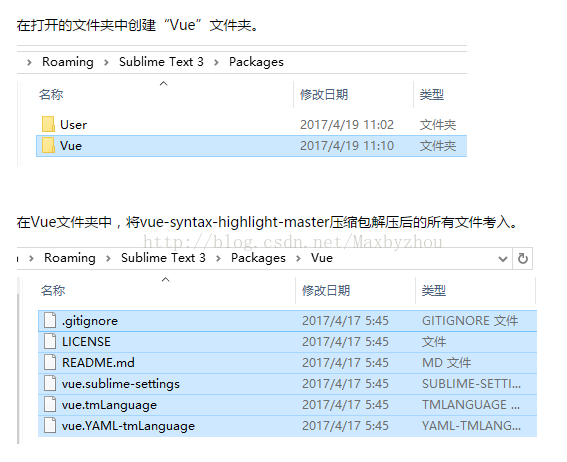Click the README.md file icon
This screenshot has width=567, height=462.
tap(50, 362)
